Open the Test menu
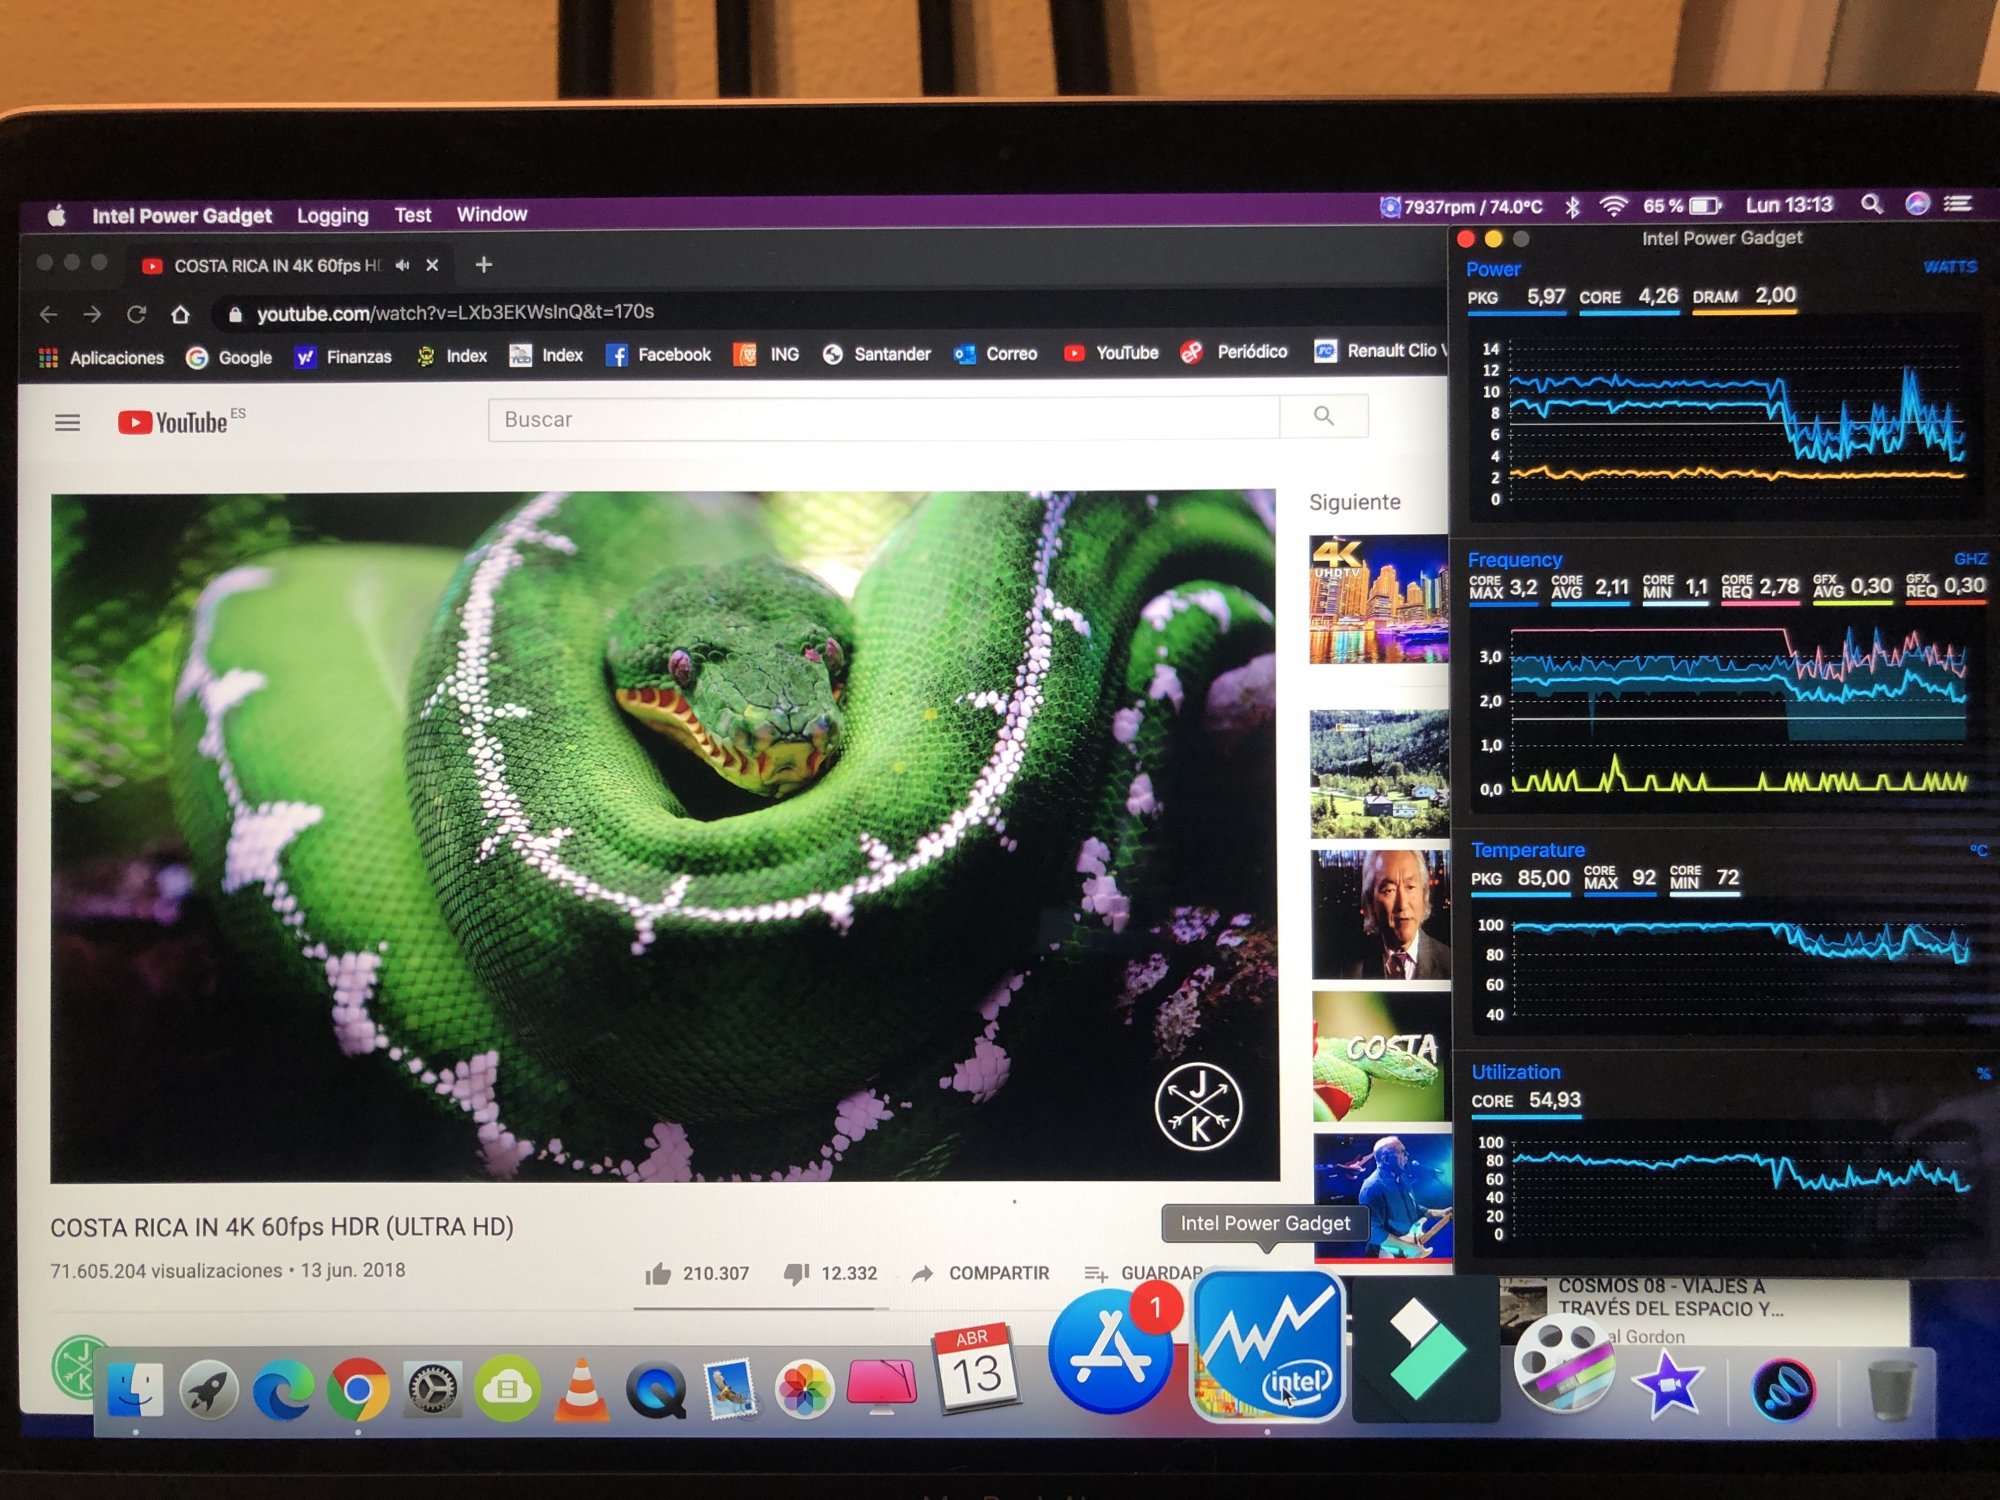This screenshot has height=1500, width=2000. (x=412, y=214)
